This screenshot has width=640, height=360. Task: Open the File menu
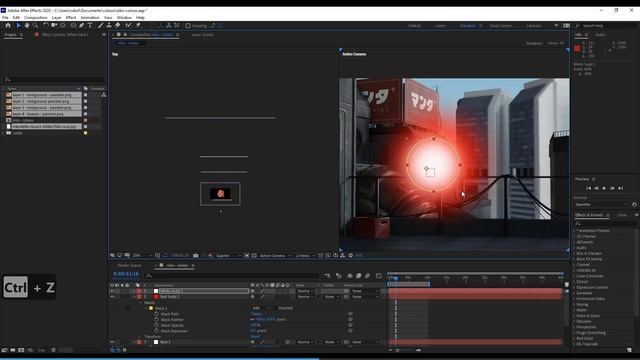pyautogui.click(x=5, y=18)
